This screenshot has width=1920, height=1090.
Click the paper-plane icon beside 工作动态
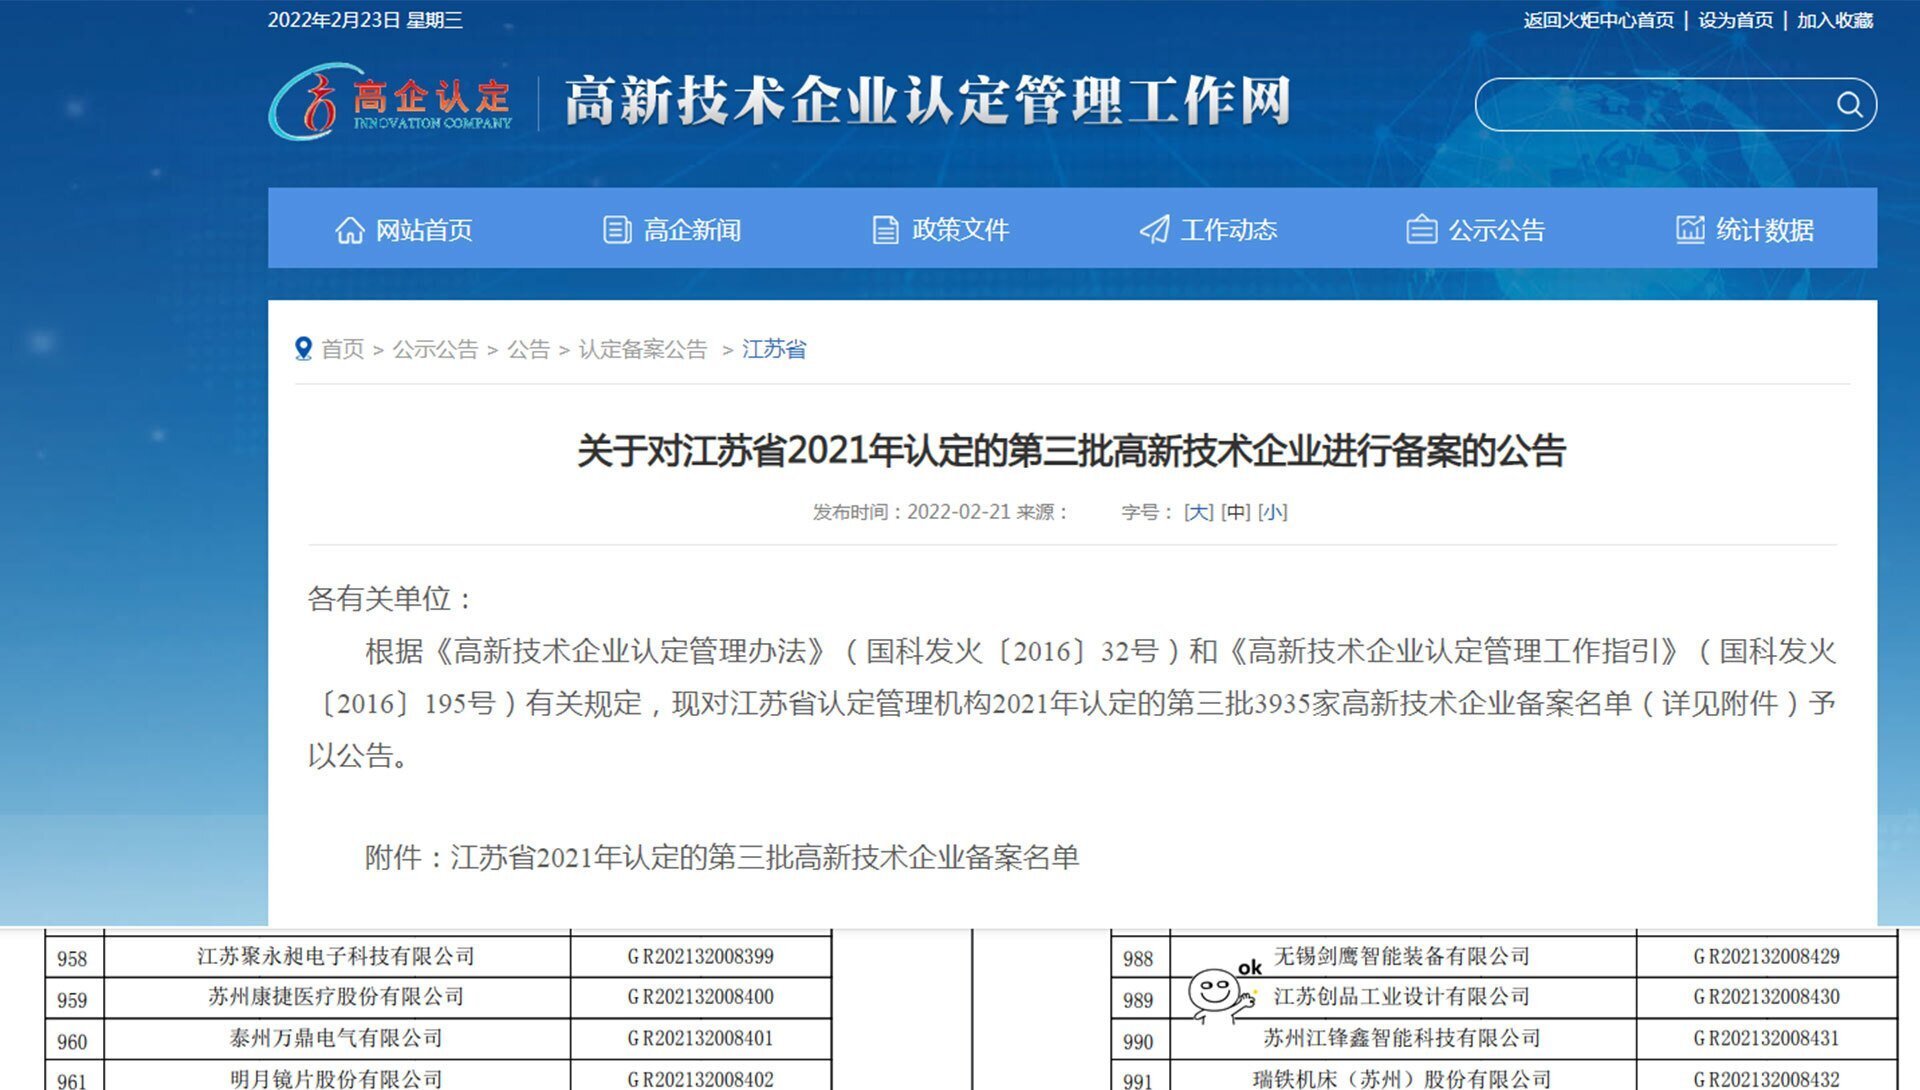coord(1155,229)
